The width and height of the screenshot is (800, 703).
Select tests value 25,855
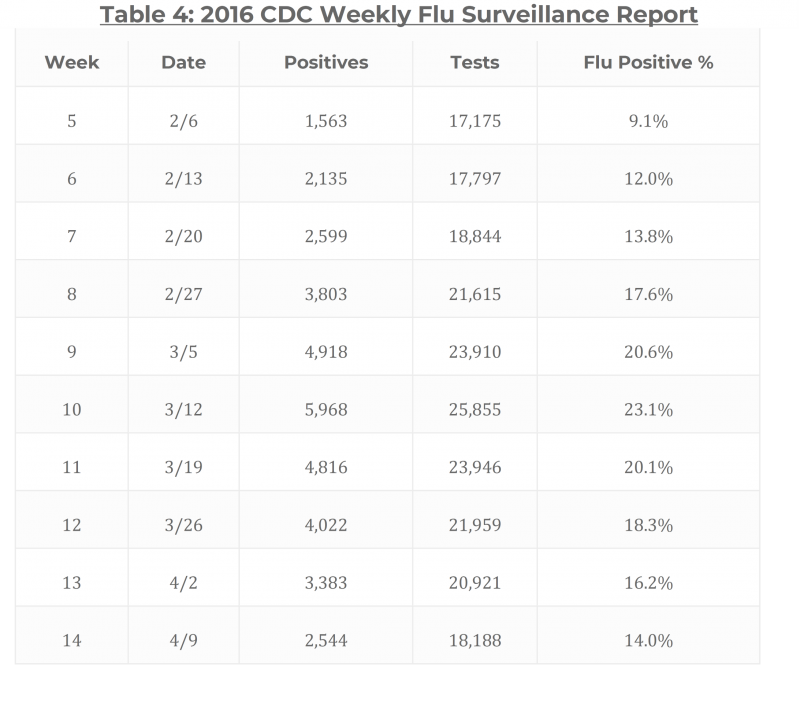tap(476, 410)
